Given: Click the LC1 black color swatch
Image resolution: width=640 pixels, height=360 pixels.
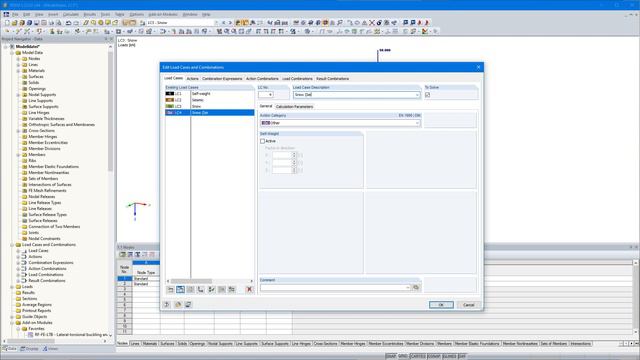Looking at the screenshot, I should (x=170, y=93).
